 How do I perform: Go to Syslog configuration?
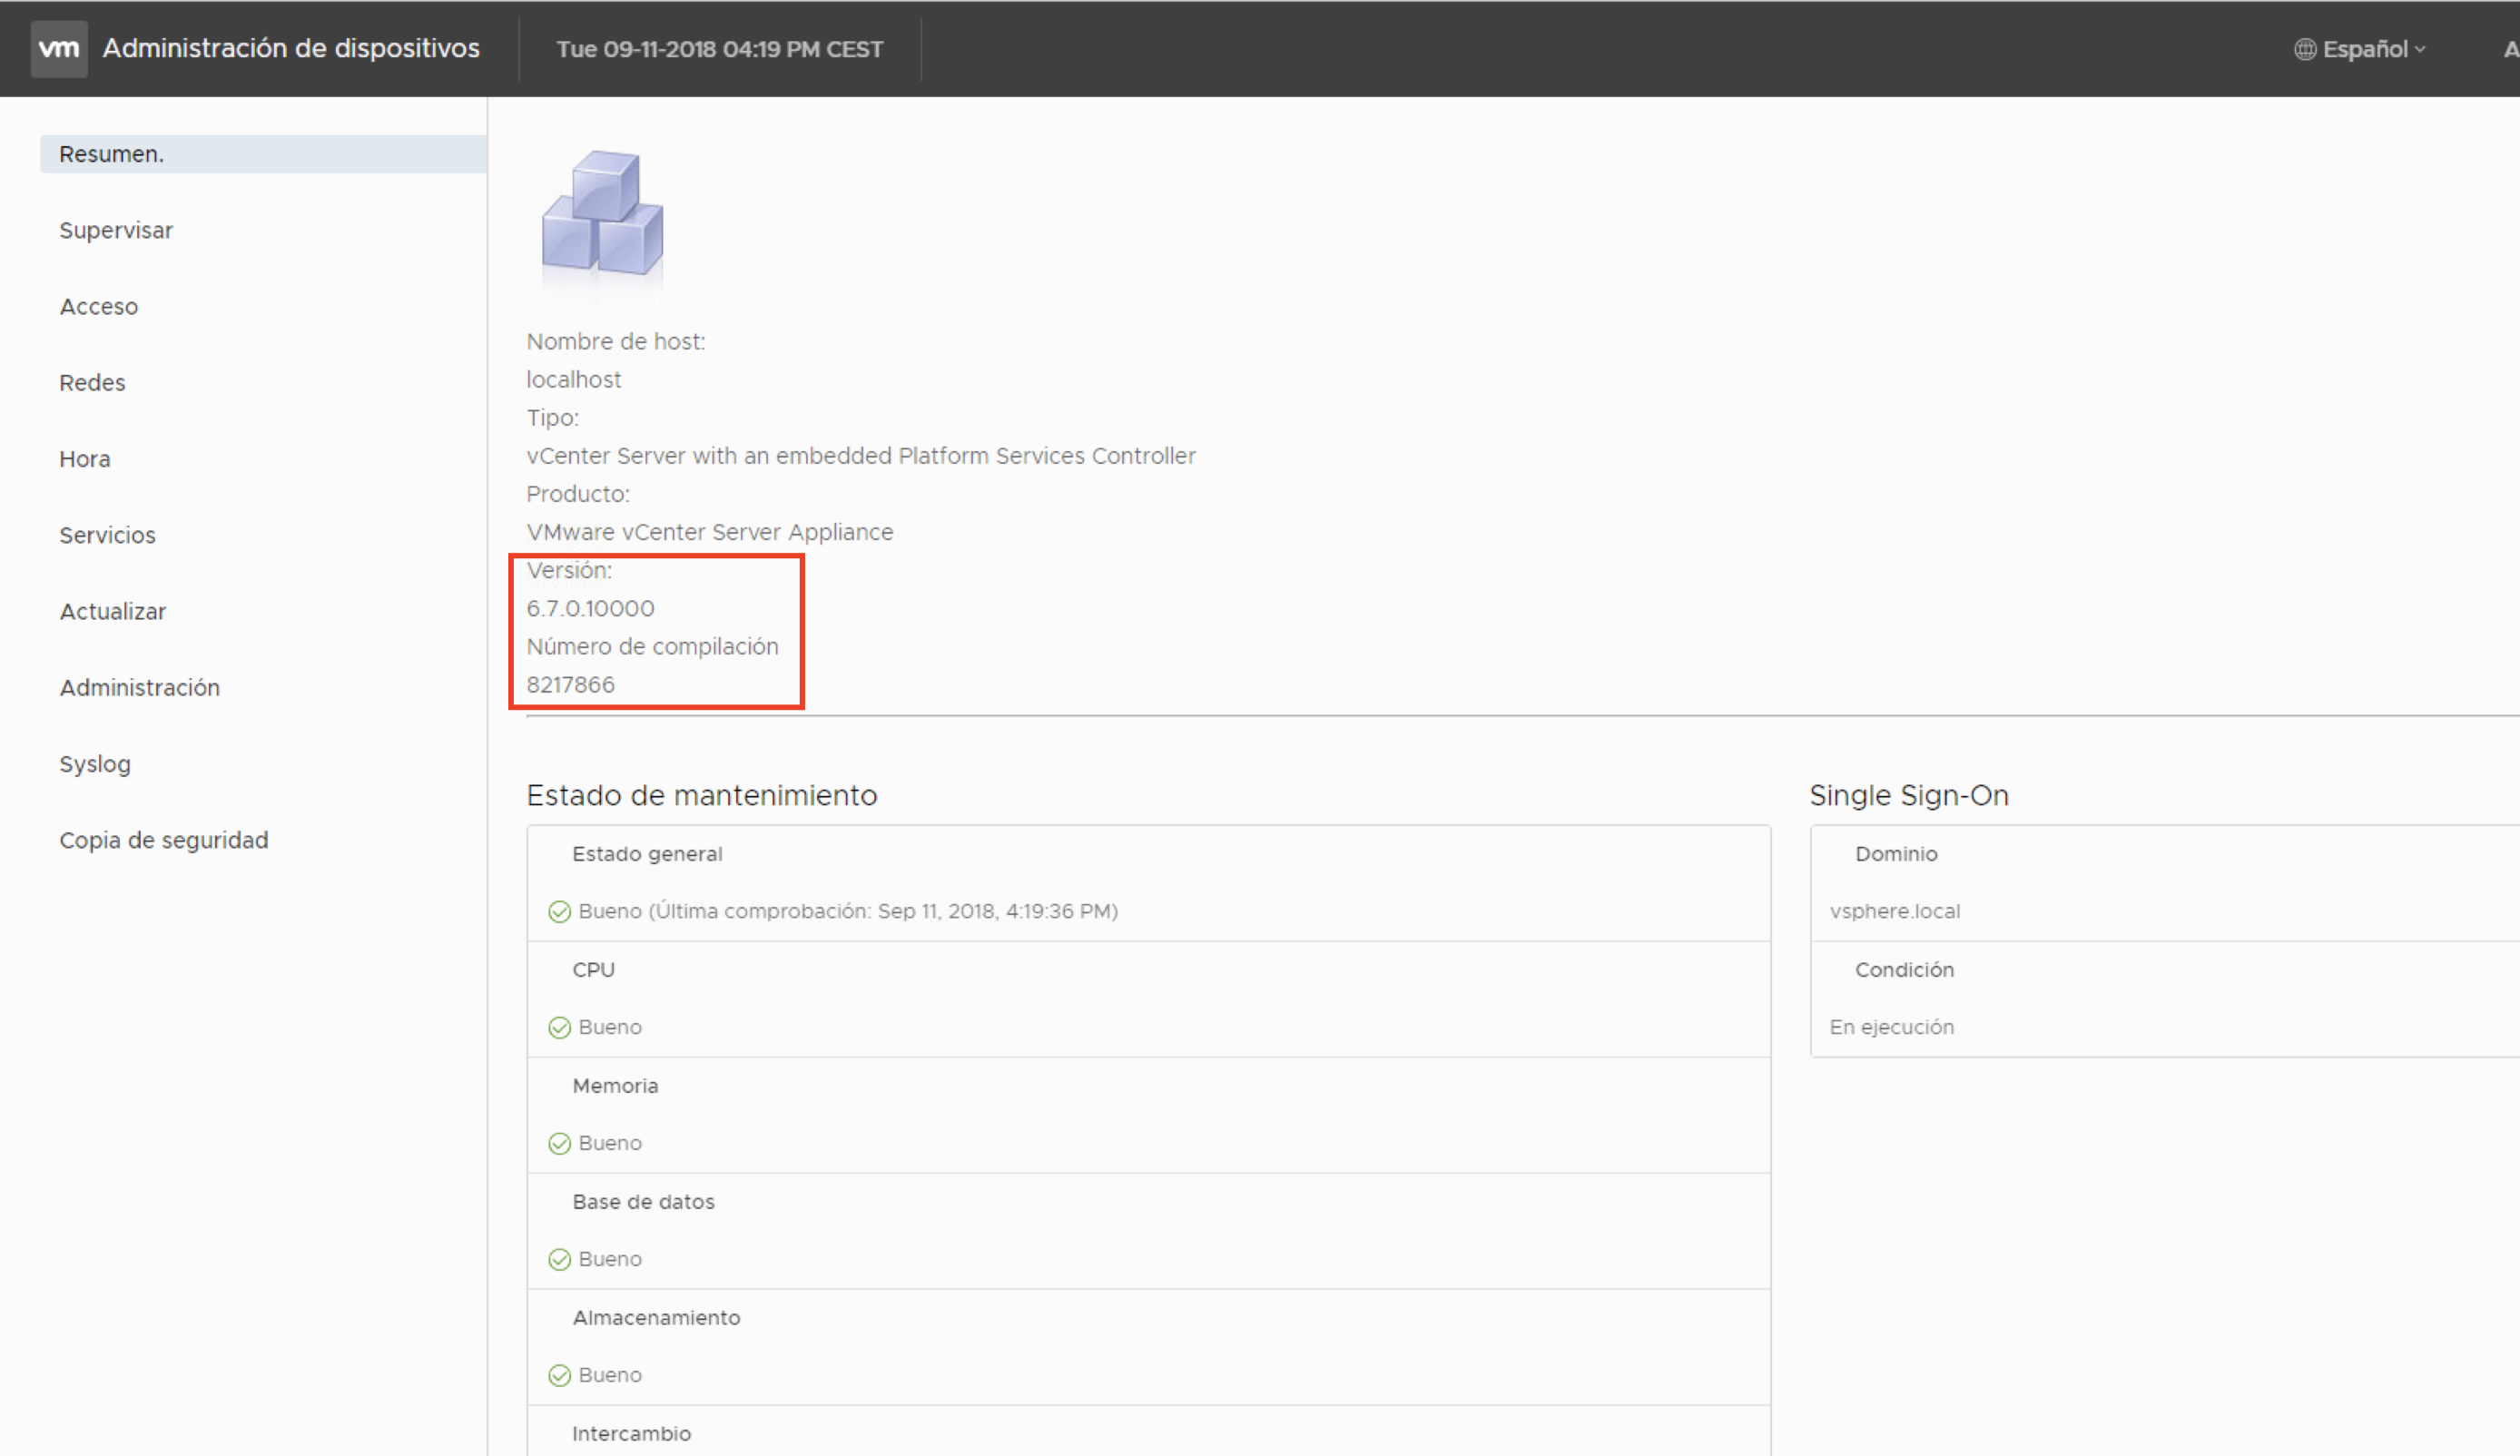(x=94, y=764)
